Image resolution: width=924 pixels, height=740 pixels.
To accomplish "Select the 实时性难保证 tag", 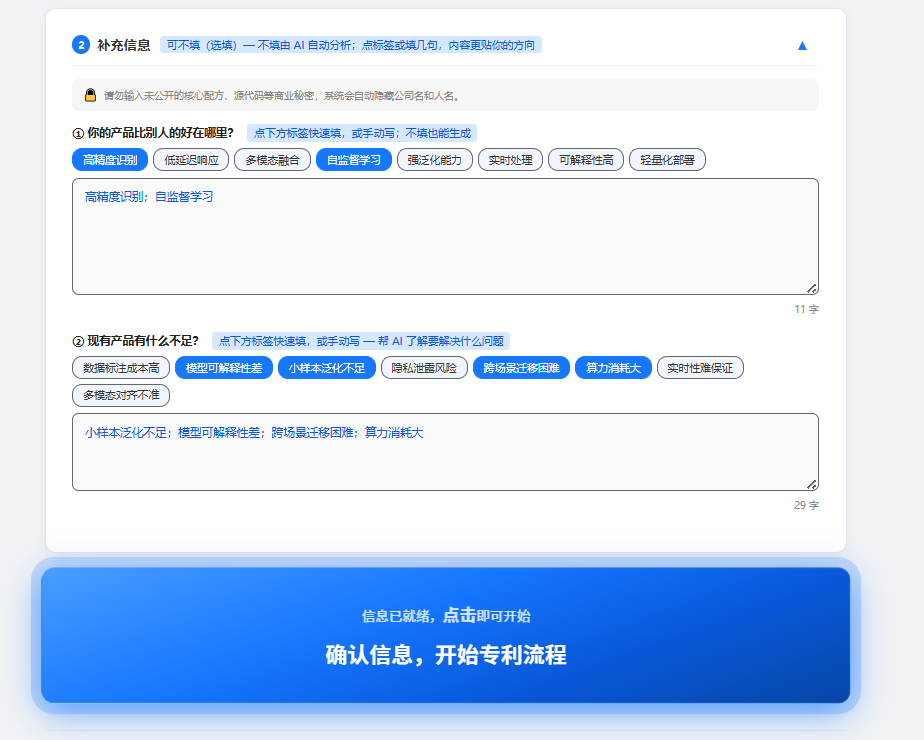I will point(700,368).
